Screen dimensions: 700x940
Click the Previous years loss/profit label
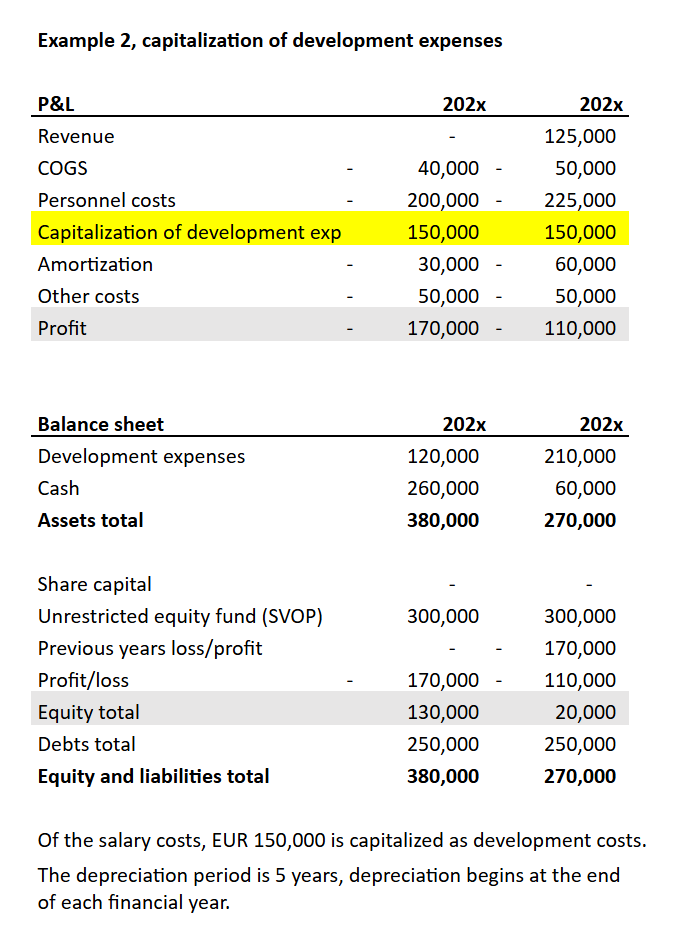pos(150,648)
